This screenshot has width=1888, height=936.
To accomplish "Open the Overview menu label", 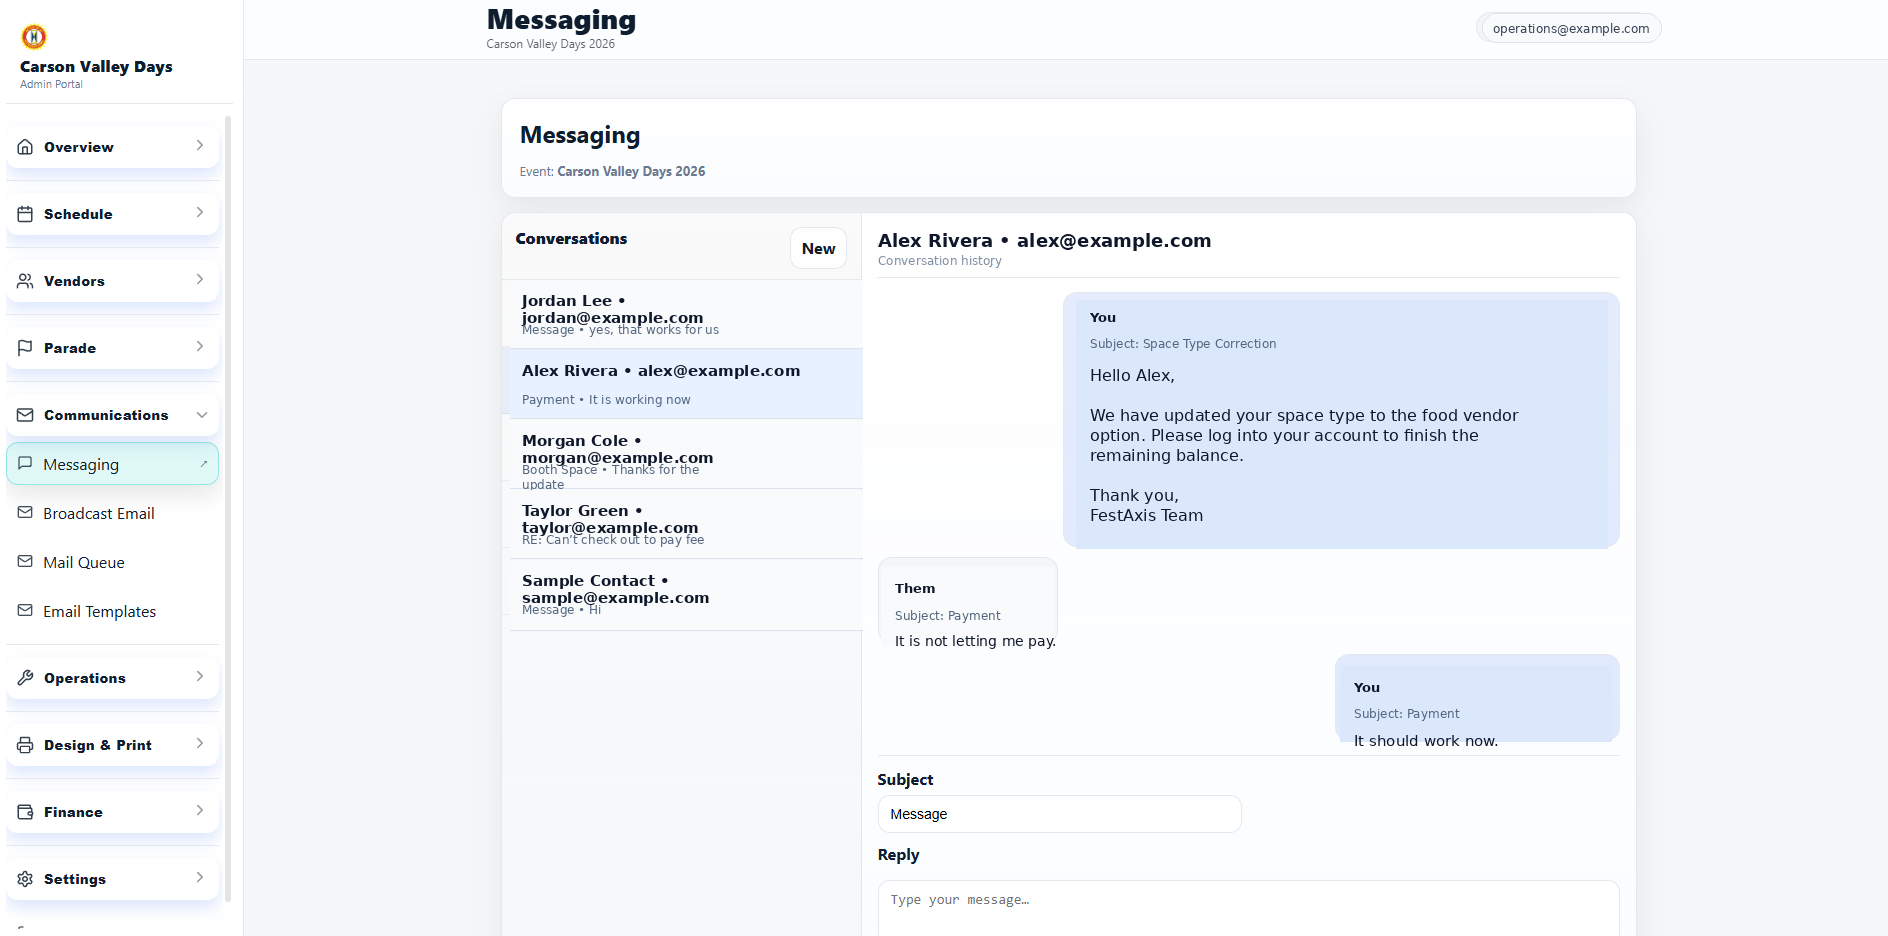I will click(x=79, y=147).
